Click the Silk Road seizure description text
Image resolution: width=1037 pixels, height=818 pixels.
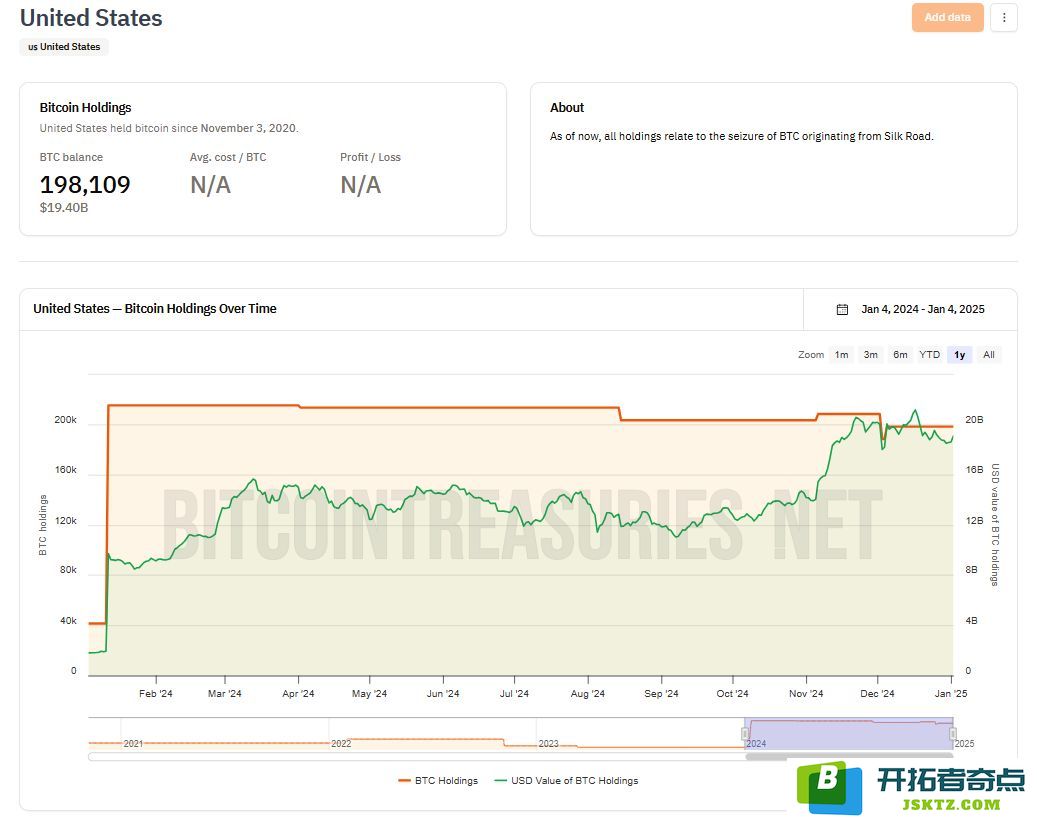click(x=741, y=136)
